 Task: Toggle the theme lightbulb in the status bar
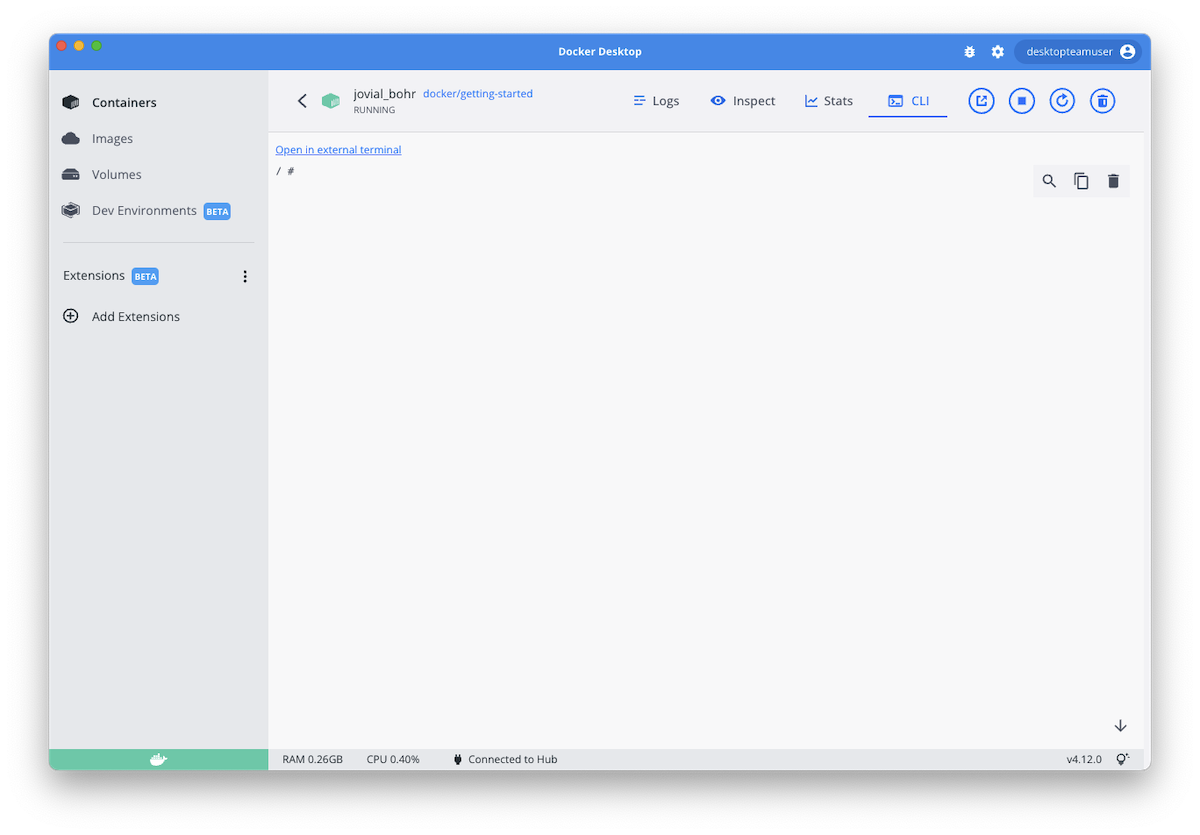[x=1122, y=759]
